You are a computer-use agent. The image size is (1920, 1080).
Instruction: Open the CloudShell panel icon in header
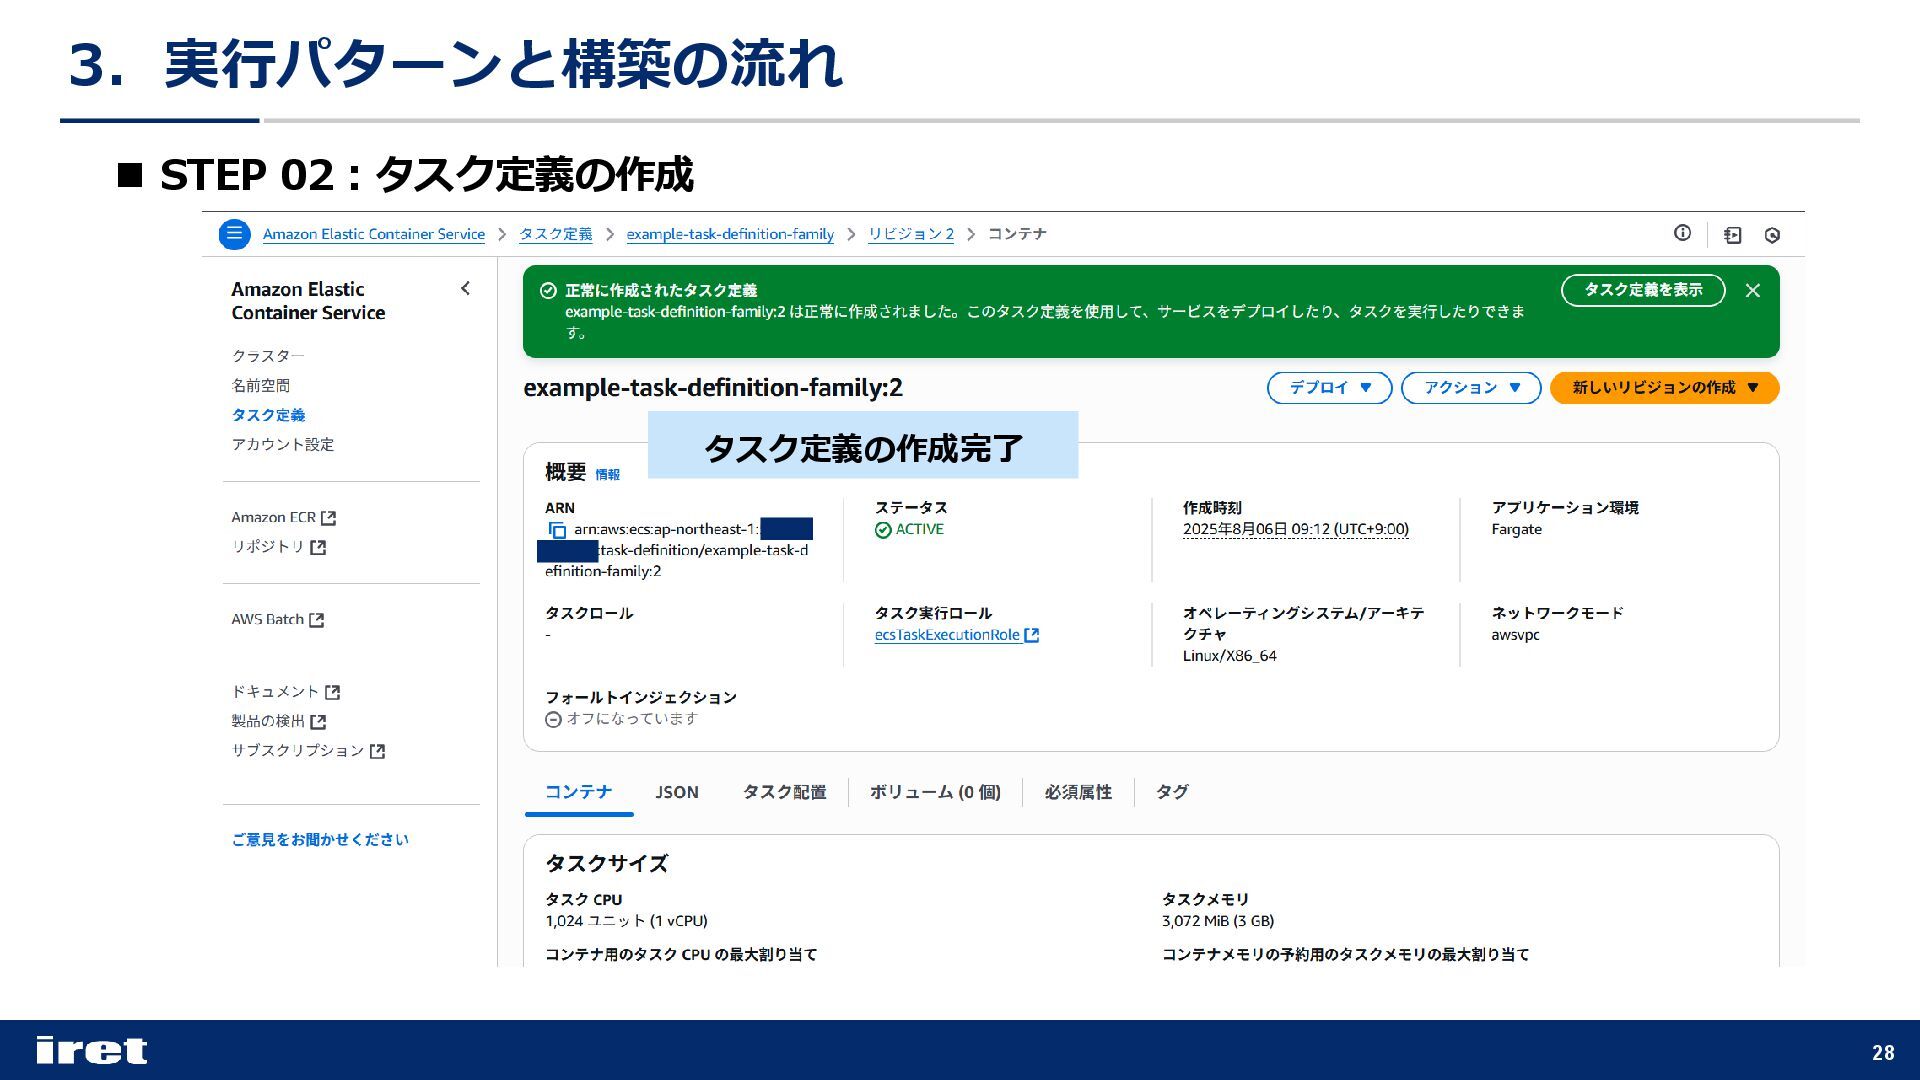coord(1732,235)
